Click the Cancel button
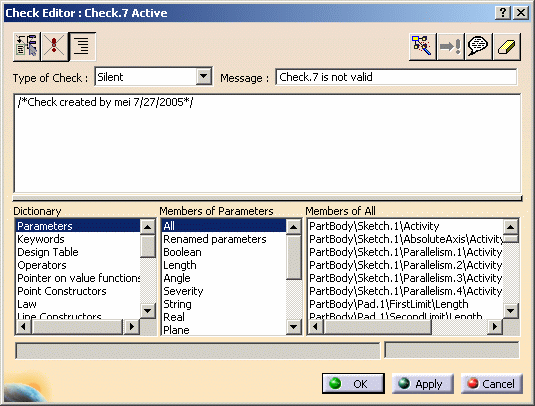 pyautogui.click(x=492, y=383)
